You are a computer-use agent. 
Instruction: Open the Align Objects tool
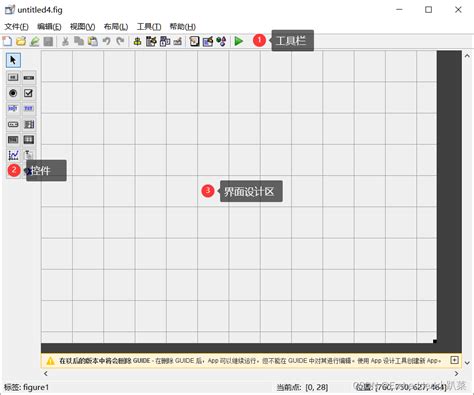(137, 41)
